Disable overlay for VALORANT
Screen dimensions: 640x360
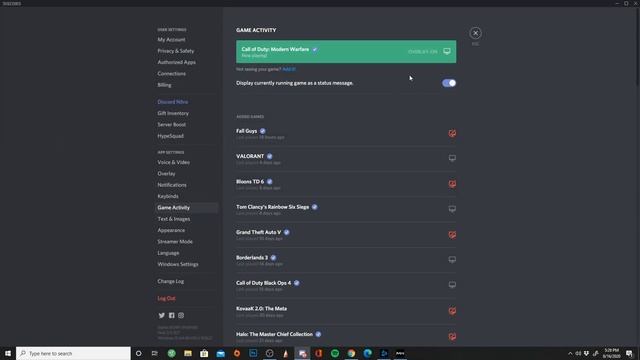(x=452, y=158)
